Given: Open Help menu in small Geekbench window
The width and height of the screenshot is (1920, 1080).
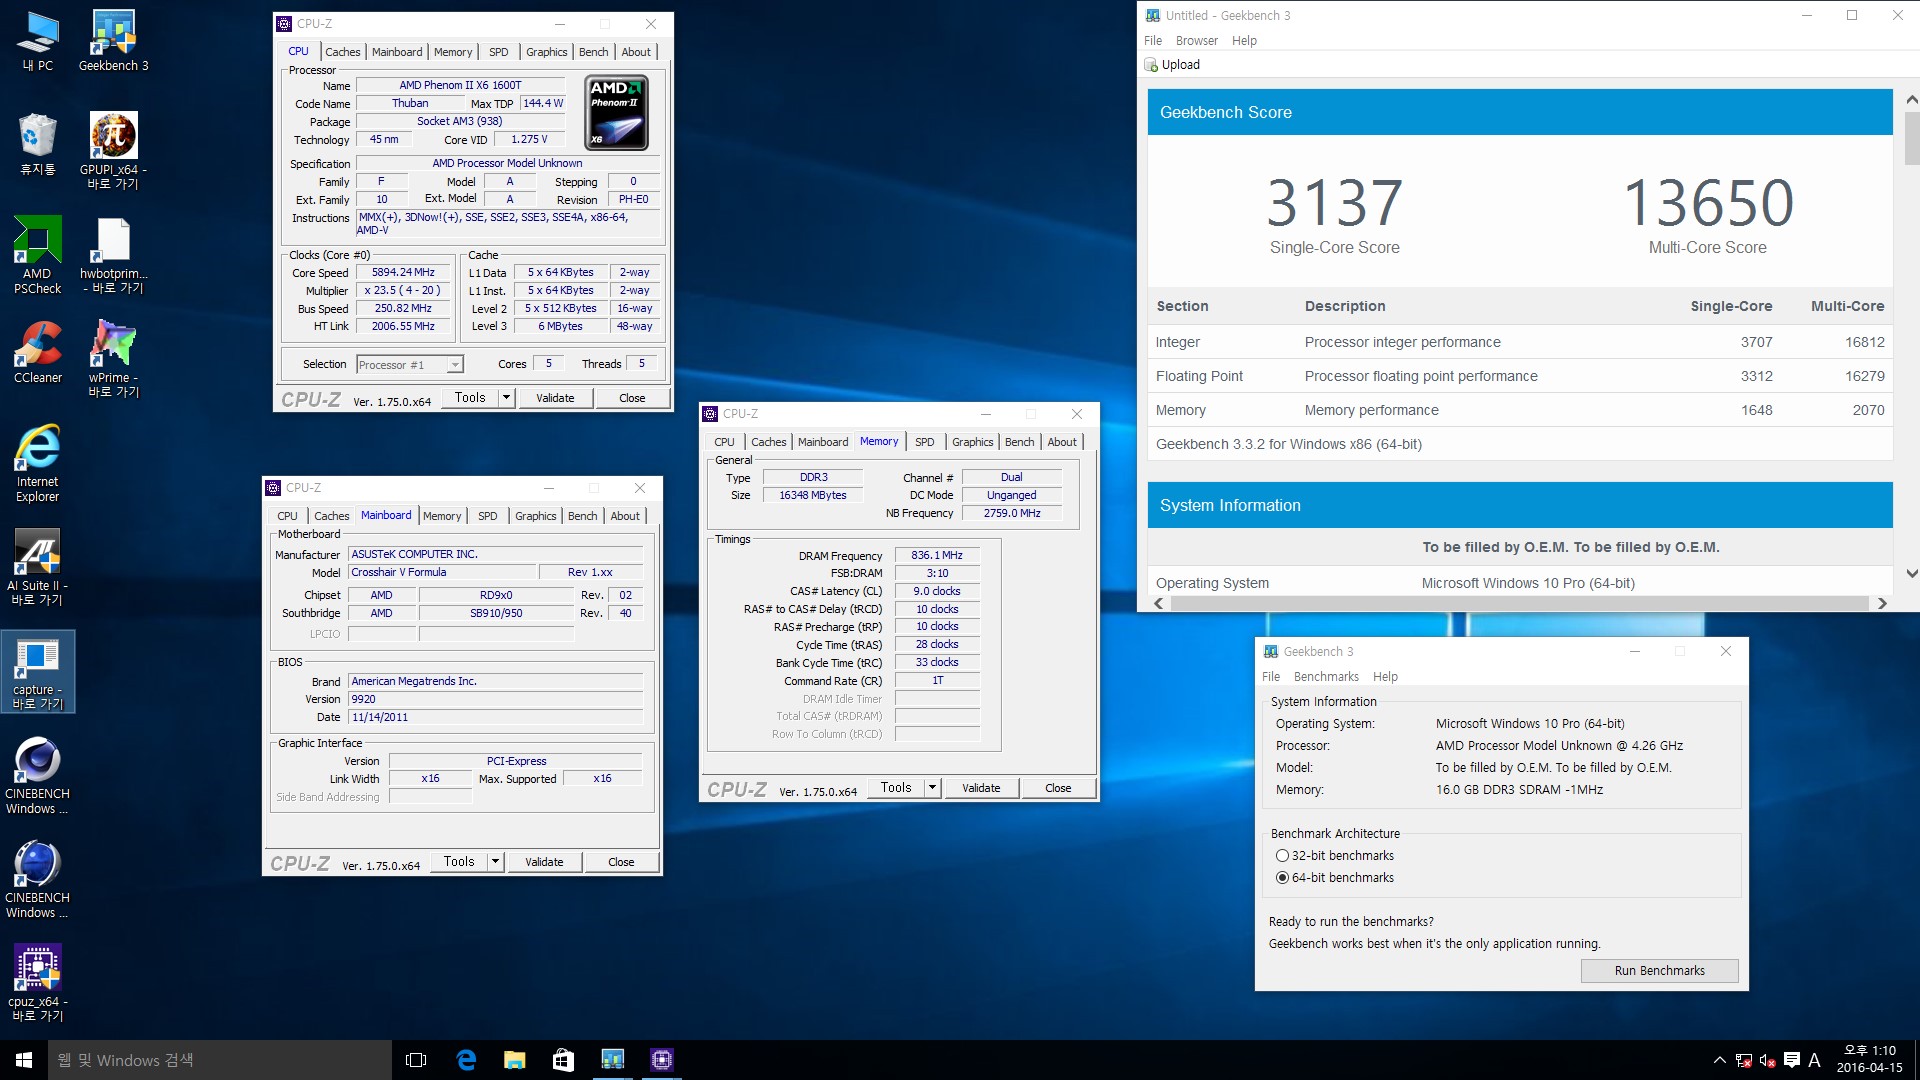Looking at the screenshot, I should tap(1385, 677).
